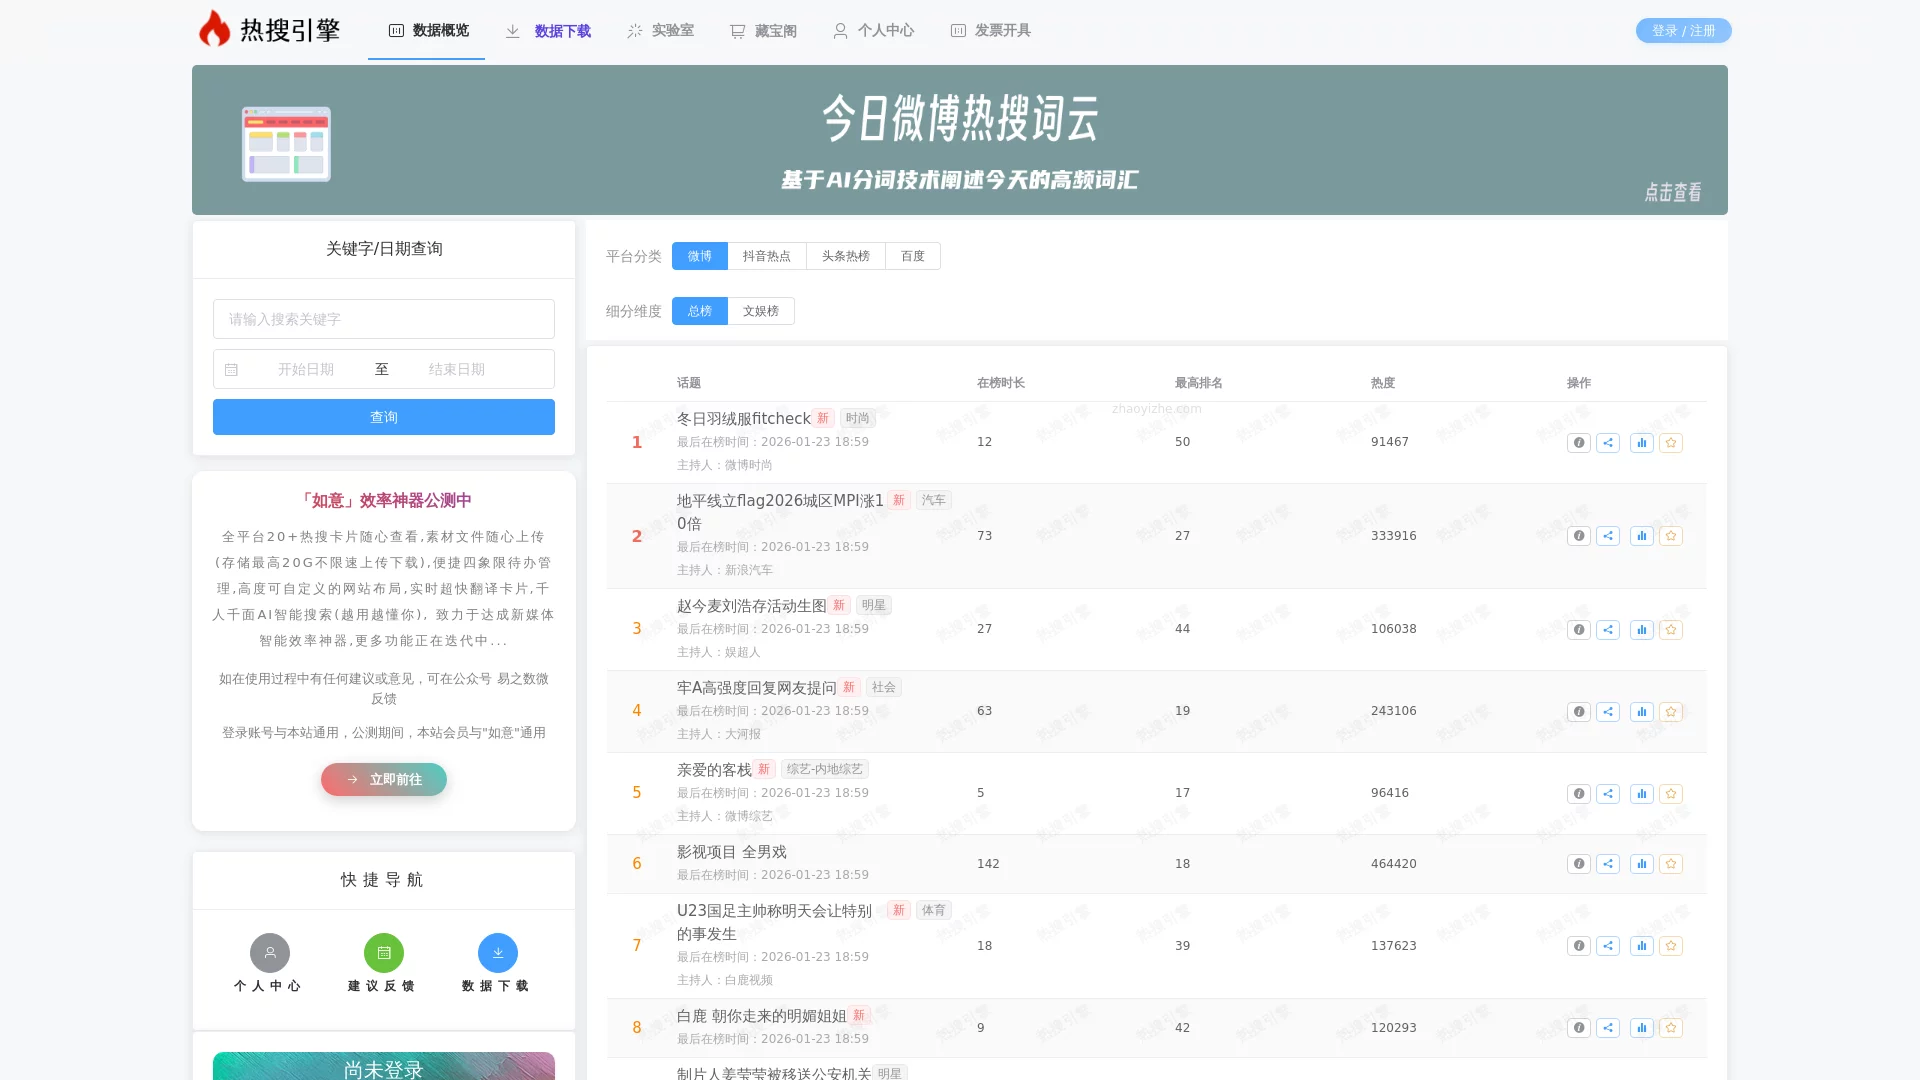Select the 抖音热点 platform filter
1920x1080 pixels.
[766, 256]
